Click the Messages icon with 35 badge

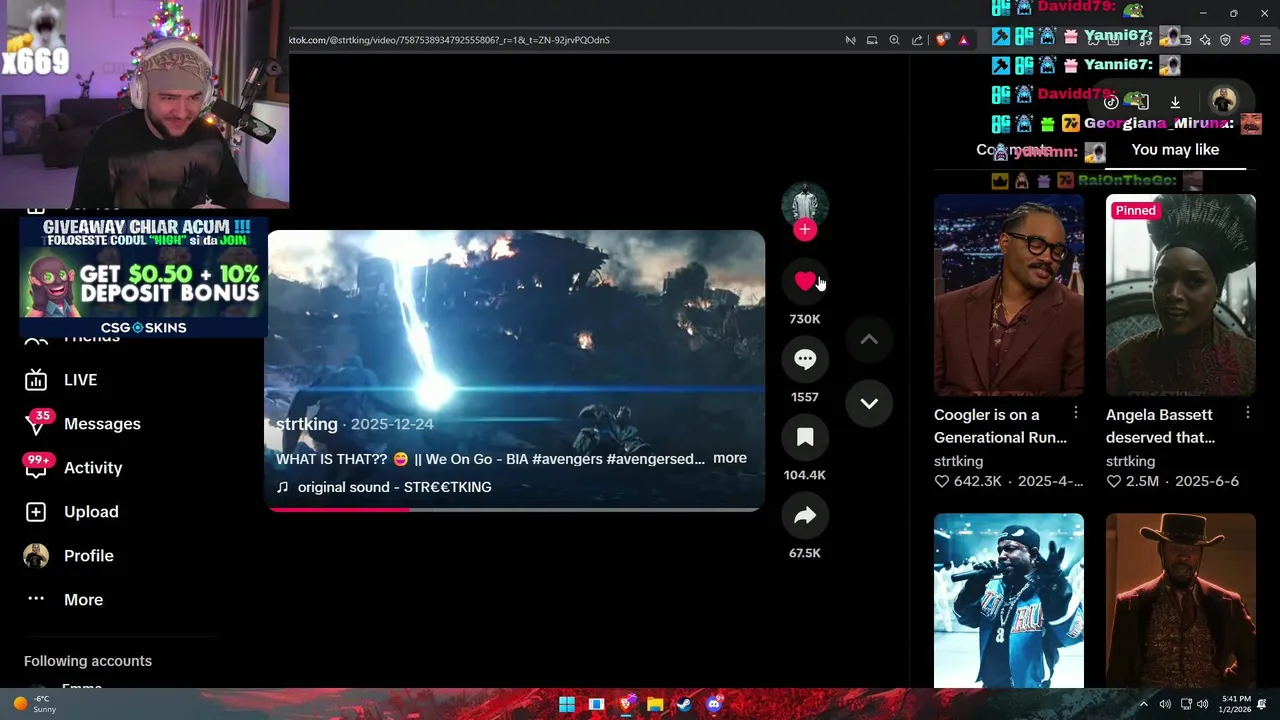36,424
